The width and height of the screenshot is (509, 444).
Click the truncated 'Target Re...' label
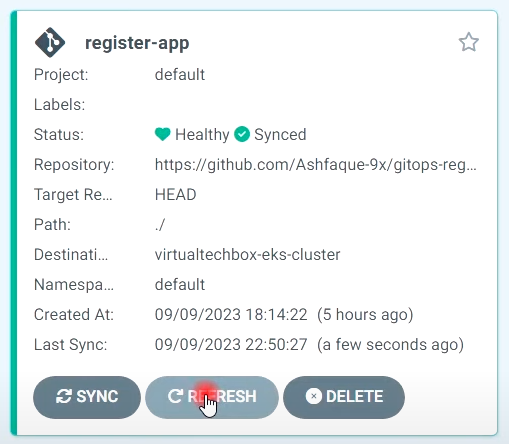tap(73, 195)
